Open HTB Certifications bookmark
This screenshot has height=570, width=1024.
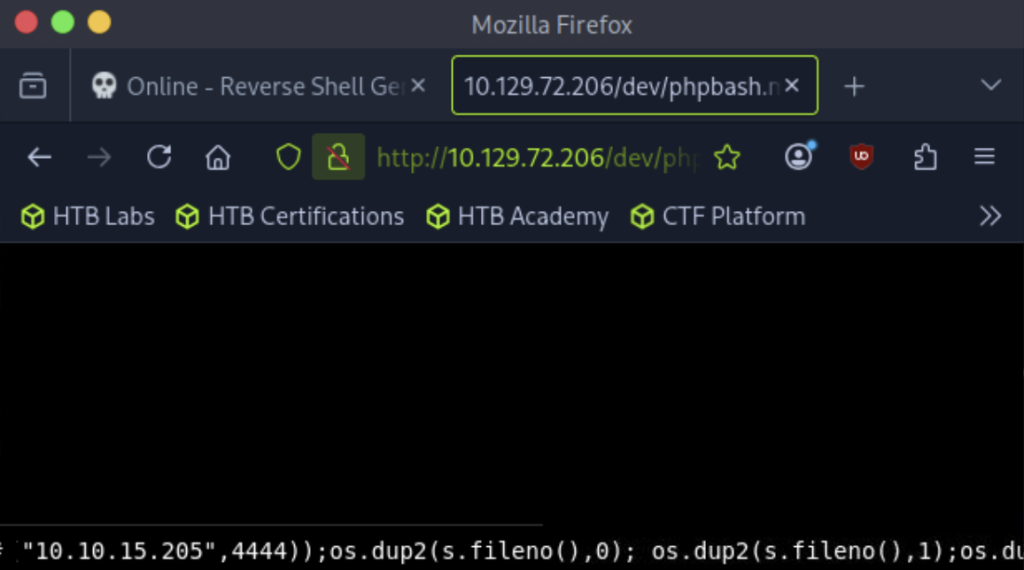(x=290, y=216)
